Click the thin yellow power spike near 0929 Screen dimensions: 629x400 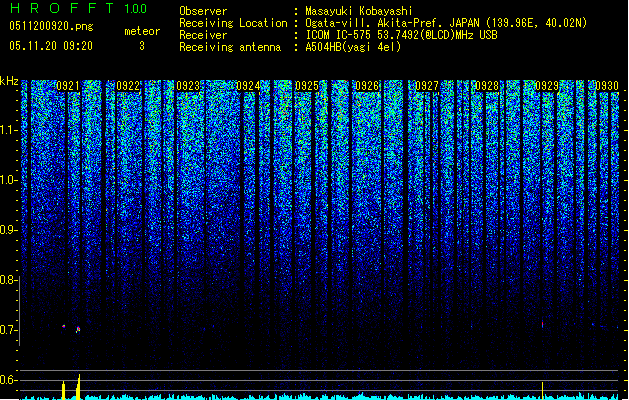pyautogui.click(x=542, y=390)
